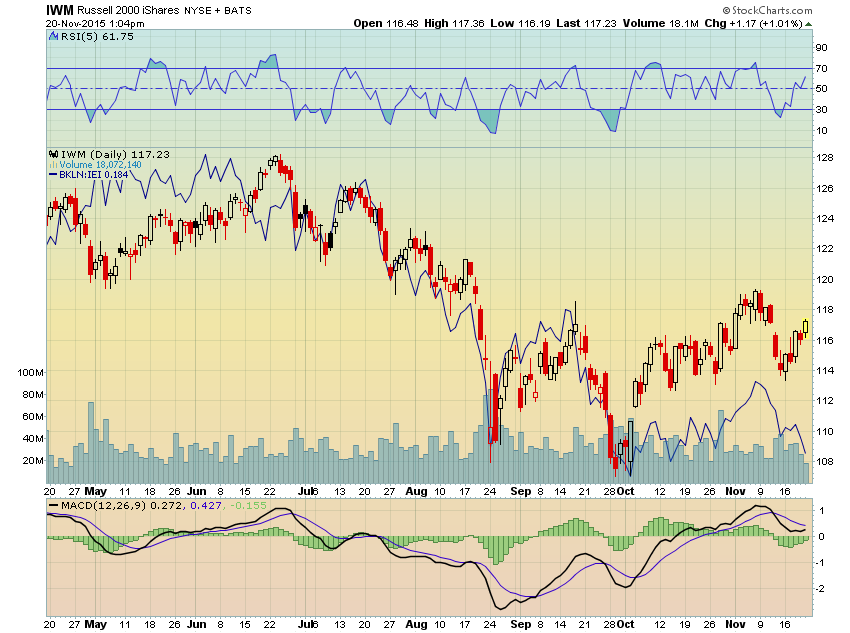Click the BKLN:IEI legend line marker

coord(53,174)
